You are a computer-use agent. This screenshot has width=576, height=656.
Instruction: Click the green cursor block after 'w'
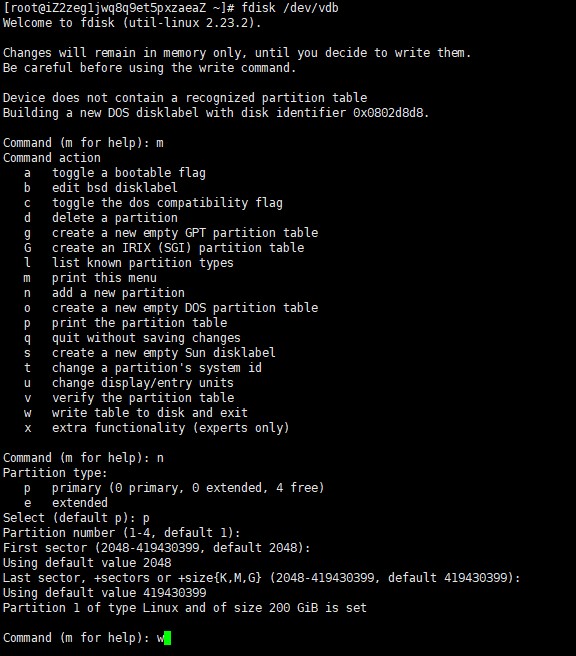(167, 638)
